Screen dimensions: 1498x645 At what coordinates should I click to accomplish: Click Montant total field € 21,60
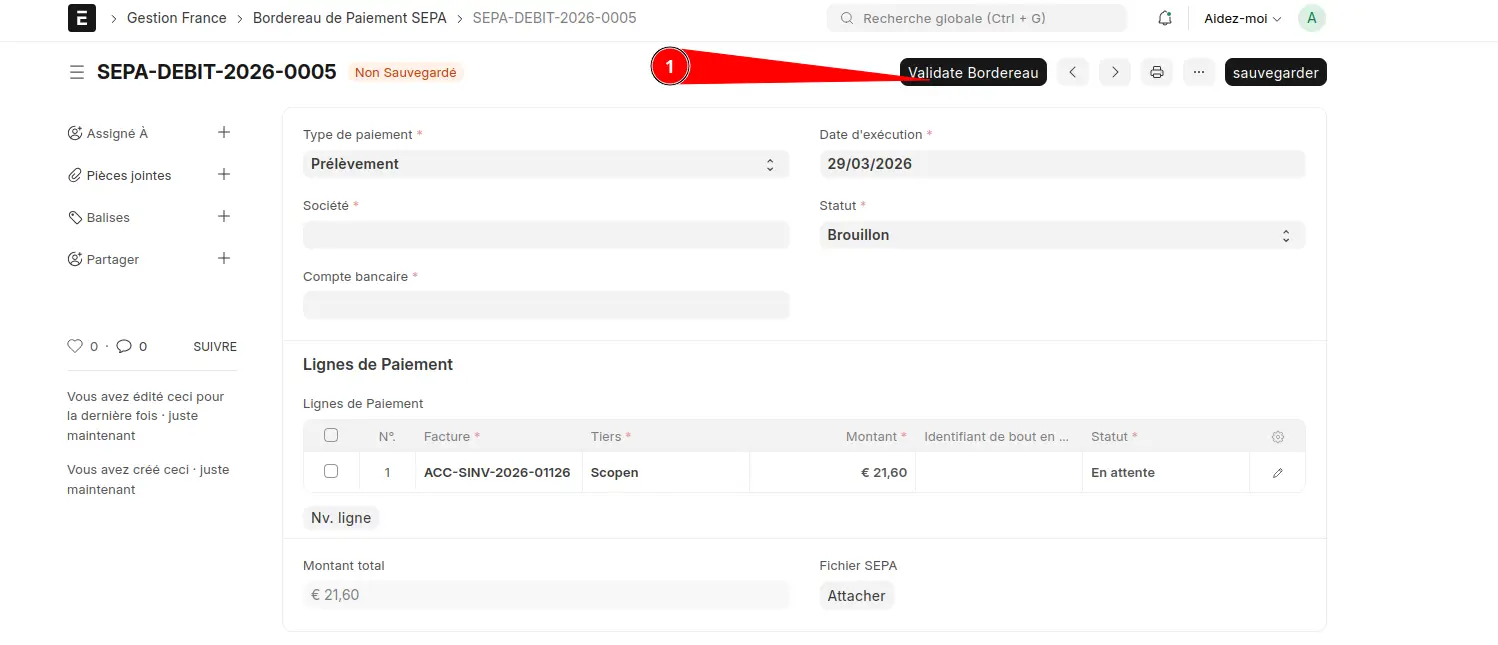(x=546, y=595)
